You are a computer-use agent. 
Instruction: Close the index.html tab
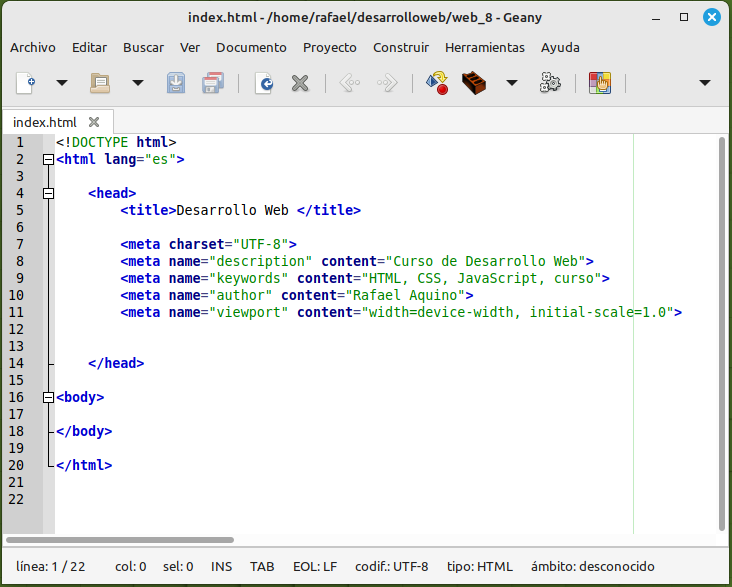(94, 122)
